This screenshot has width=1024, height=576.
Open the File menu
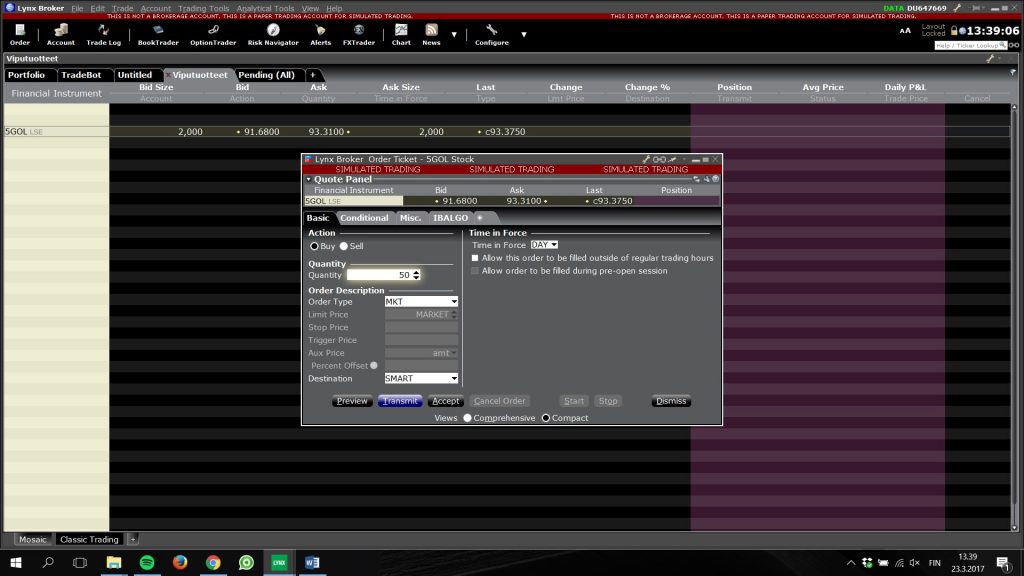(x=77, y=8)
